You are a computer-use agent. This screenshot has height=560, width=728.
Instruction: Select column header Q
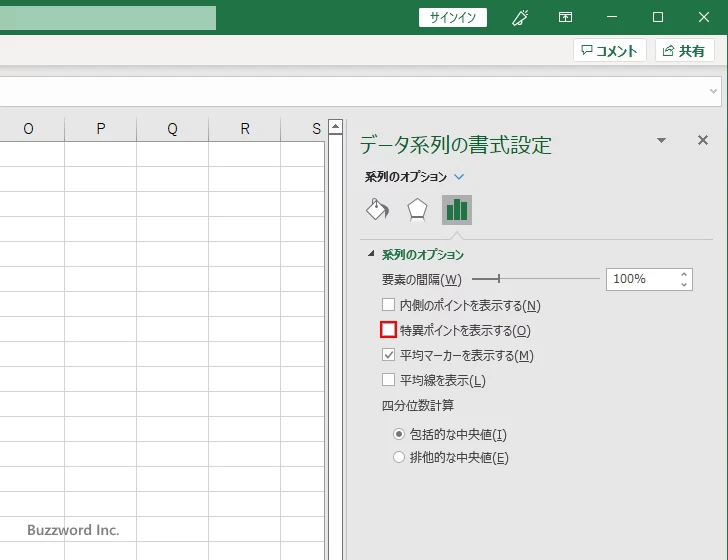pos(173,129)
